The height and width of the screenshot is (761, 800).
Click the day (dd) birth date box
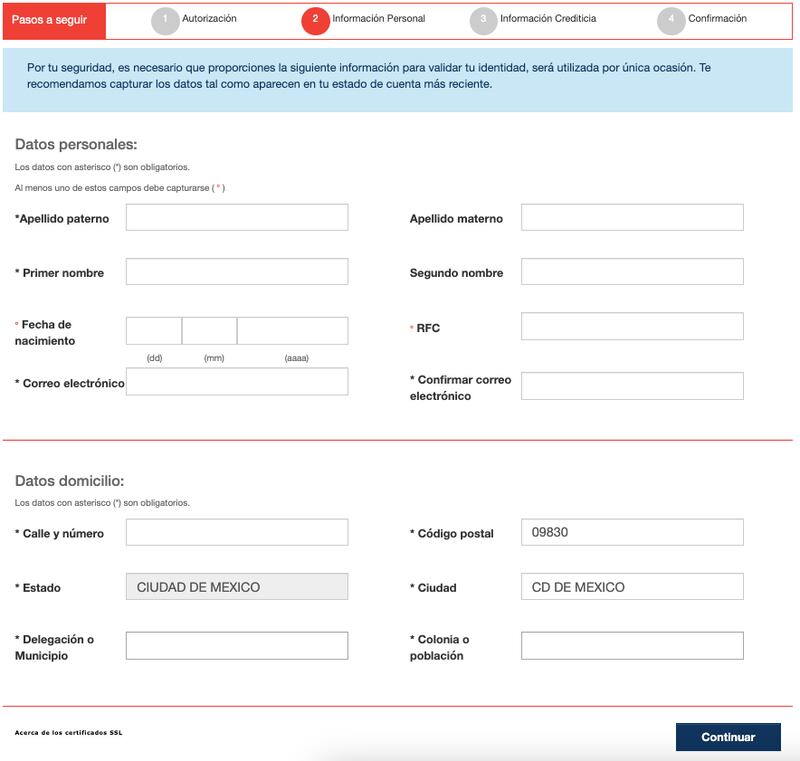(154, 331)
